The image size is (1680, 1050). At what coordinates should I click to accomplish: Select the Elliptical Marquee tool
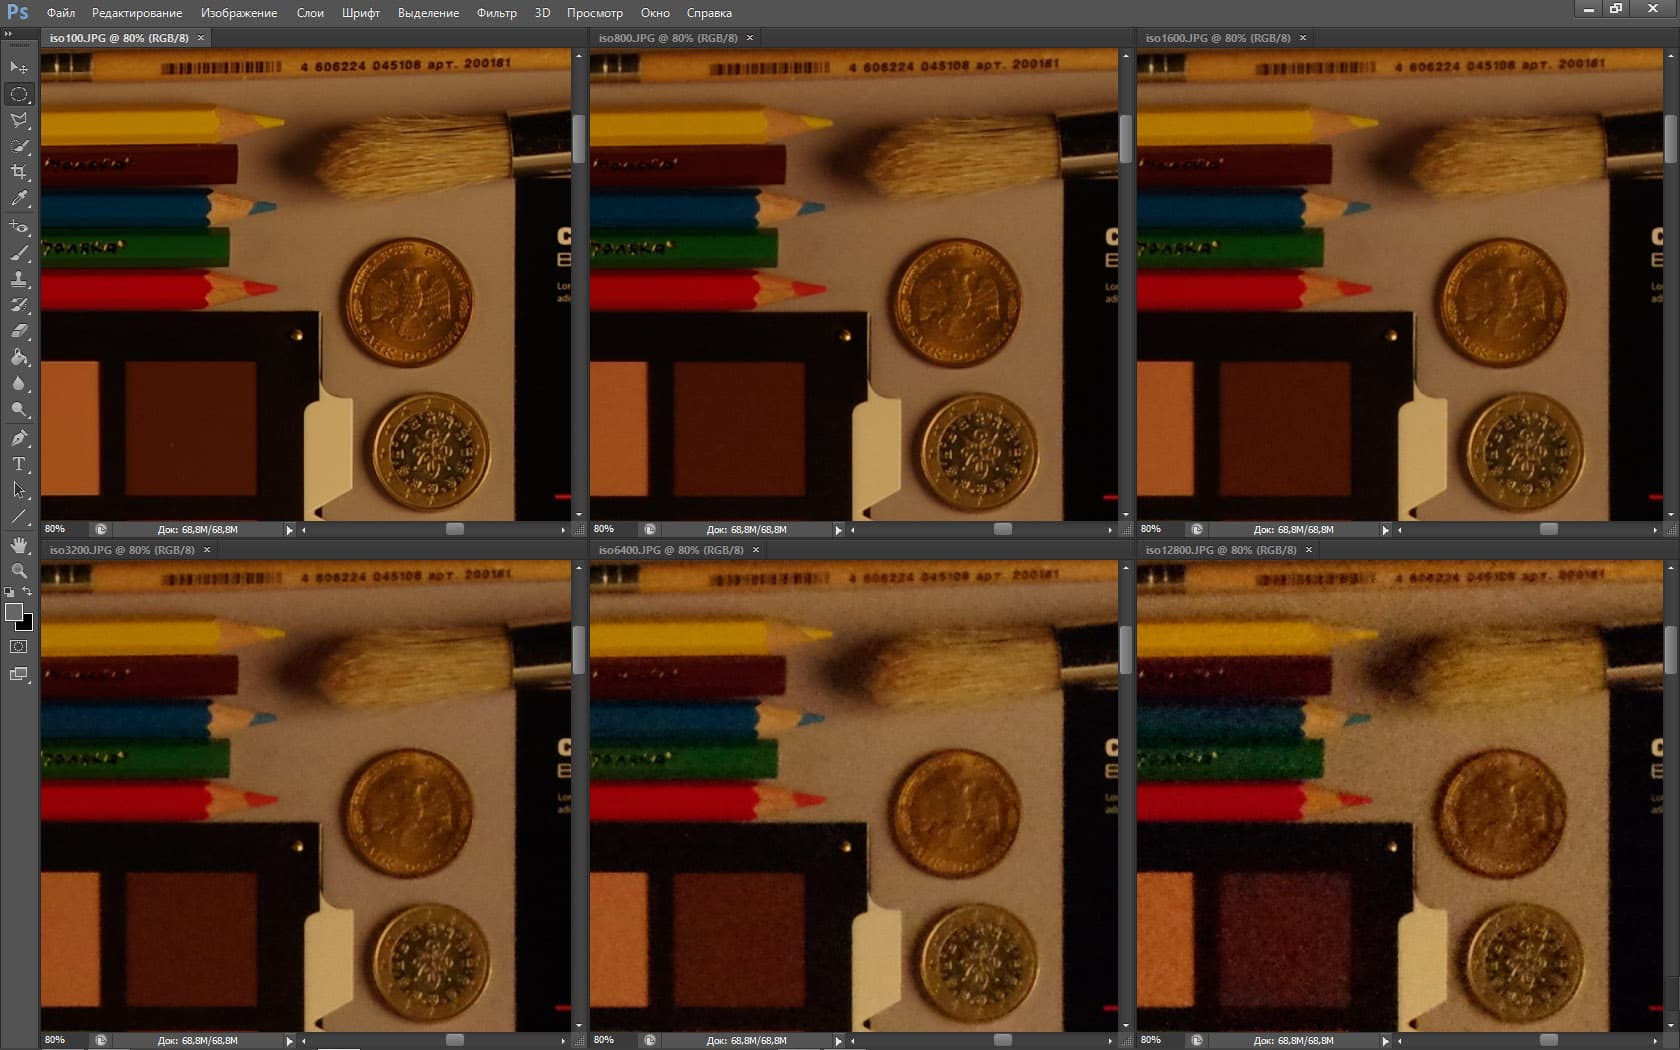coord(19,94)
